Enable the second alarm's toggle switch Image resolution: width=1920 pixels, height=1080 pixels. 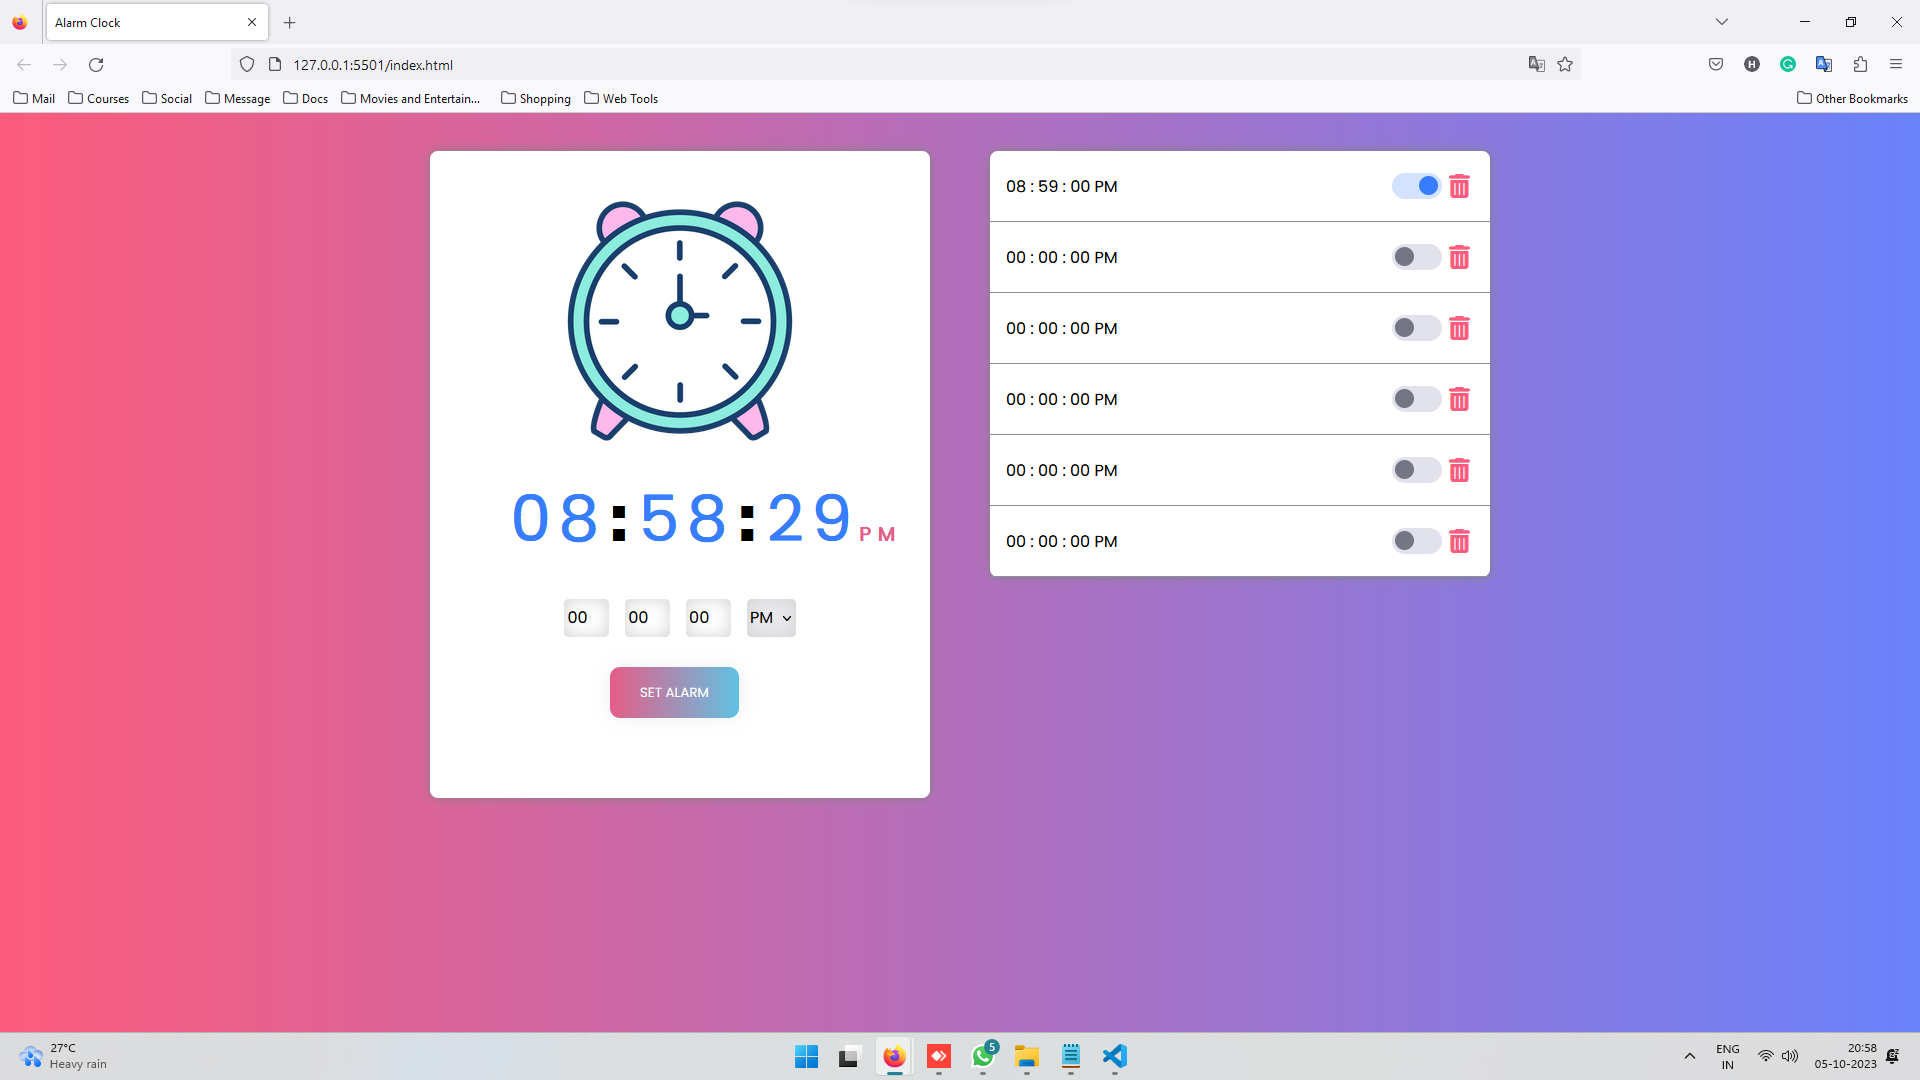coord(1416,258)
